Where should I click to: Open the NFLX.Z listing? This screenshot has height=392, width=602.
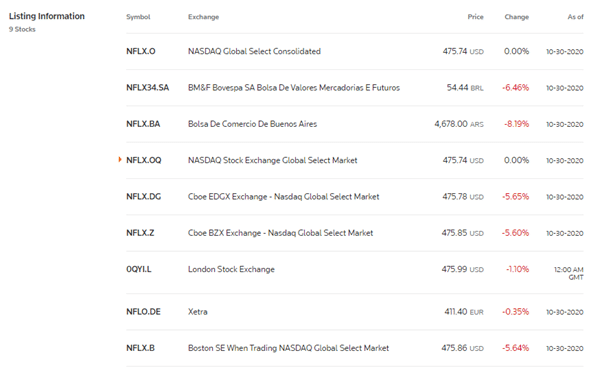[x=140, y=233]
